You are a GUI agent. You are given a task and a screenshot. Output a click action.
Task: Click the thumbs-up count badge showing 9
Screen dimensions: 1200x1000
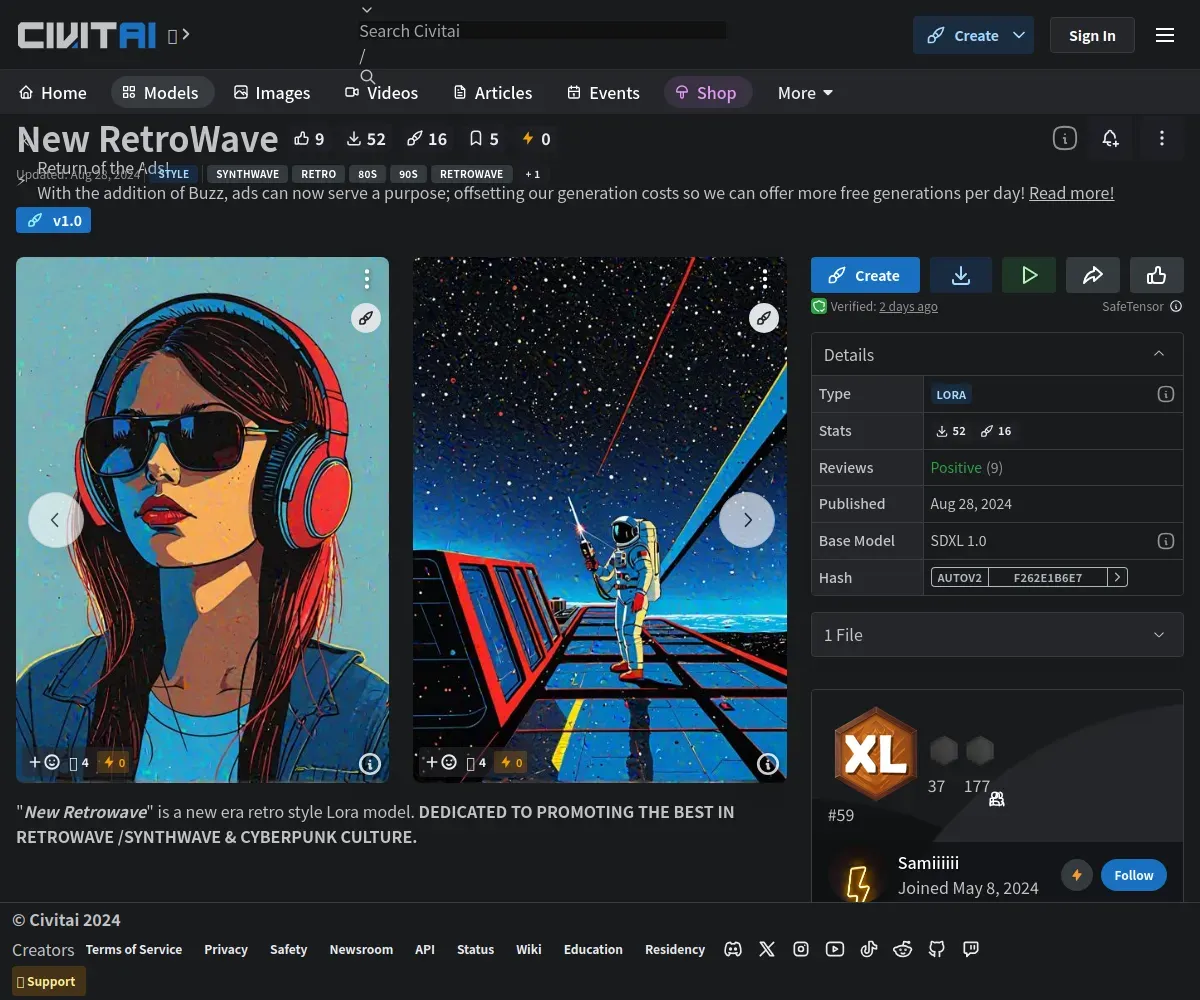(x=309, y=139)
